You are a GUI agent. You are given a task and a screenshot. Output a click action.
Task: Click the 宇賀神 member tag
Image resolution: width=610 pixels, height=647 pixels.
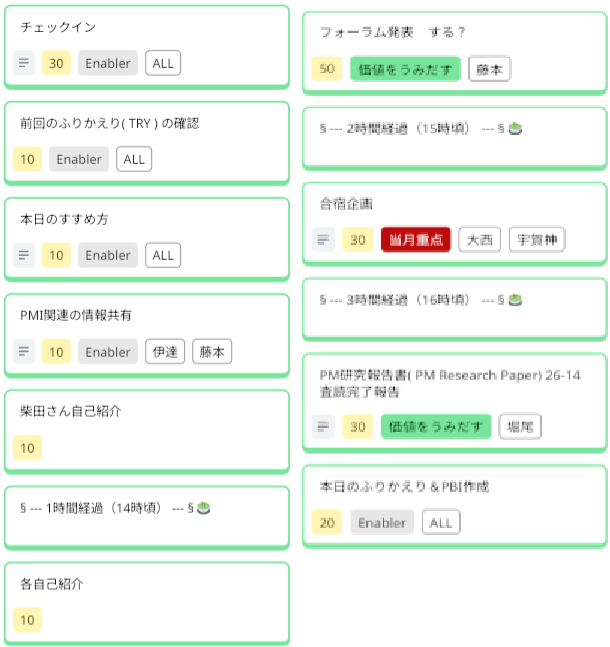(x=537, y=240)
